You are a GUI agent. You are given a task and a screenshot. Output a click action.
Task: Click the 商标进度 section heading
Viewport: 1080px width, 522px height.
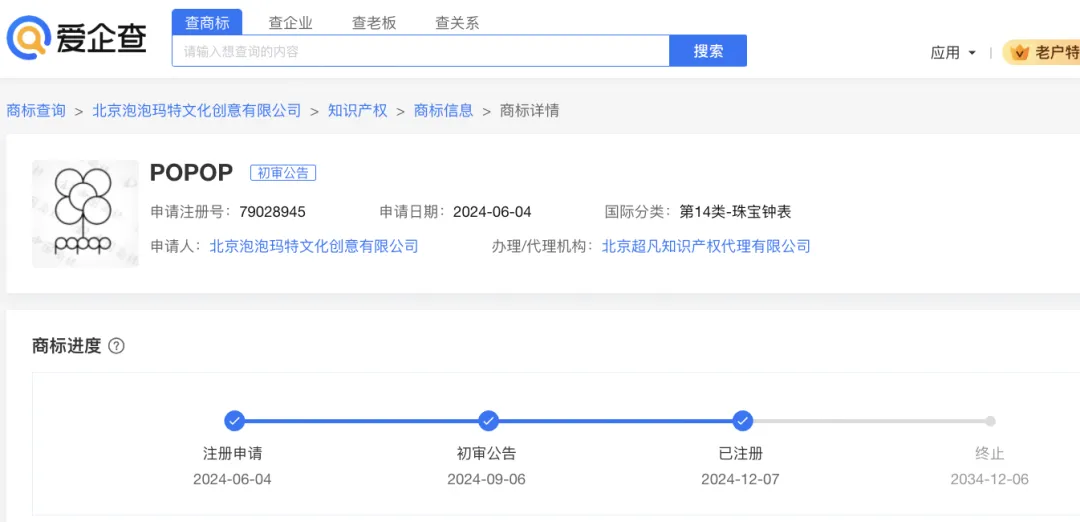pyautogui.click(x=67, y=346)
